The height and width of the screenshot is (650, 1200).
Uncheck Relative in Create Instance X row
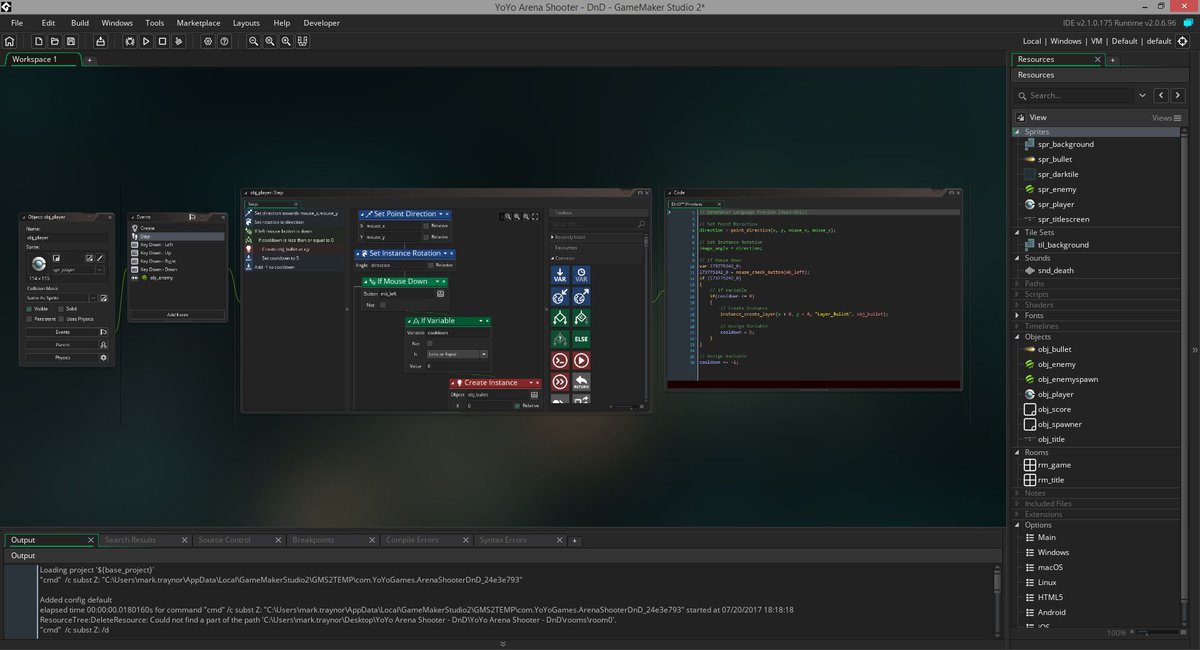pyautogui.click(x=517, y=406)
